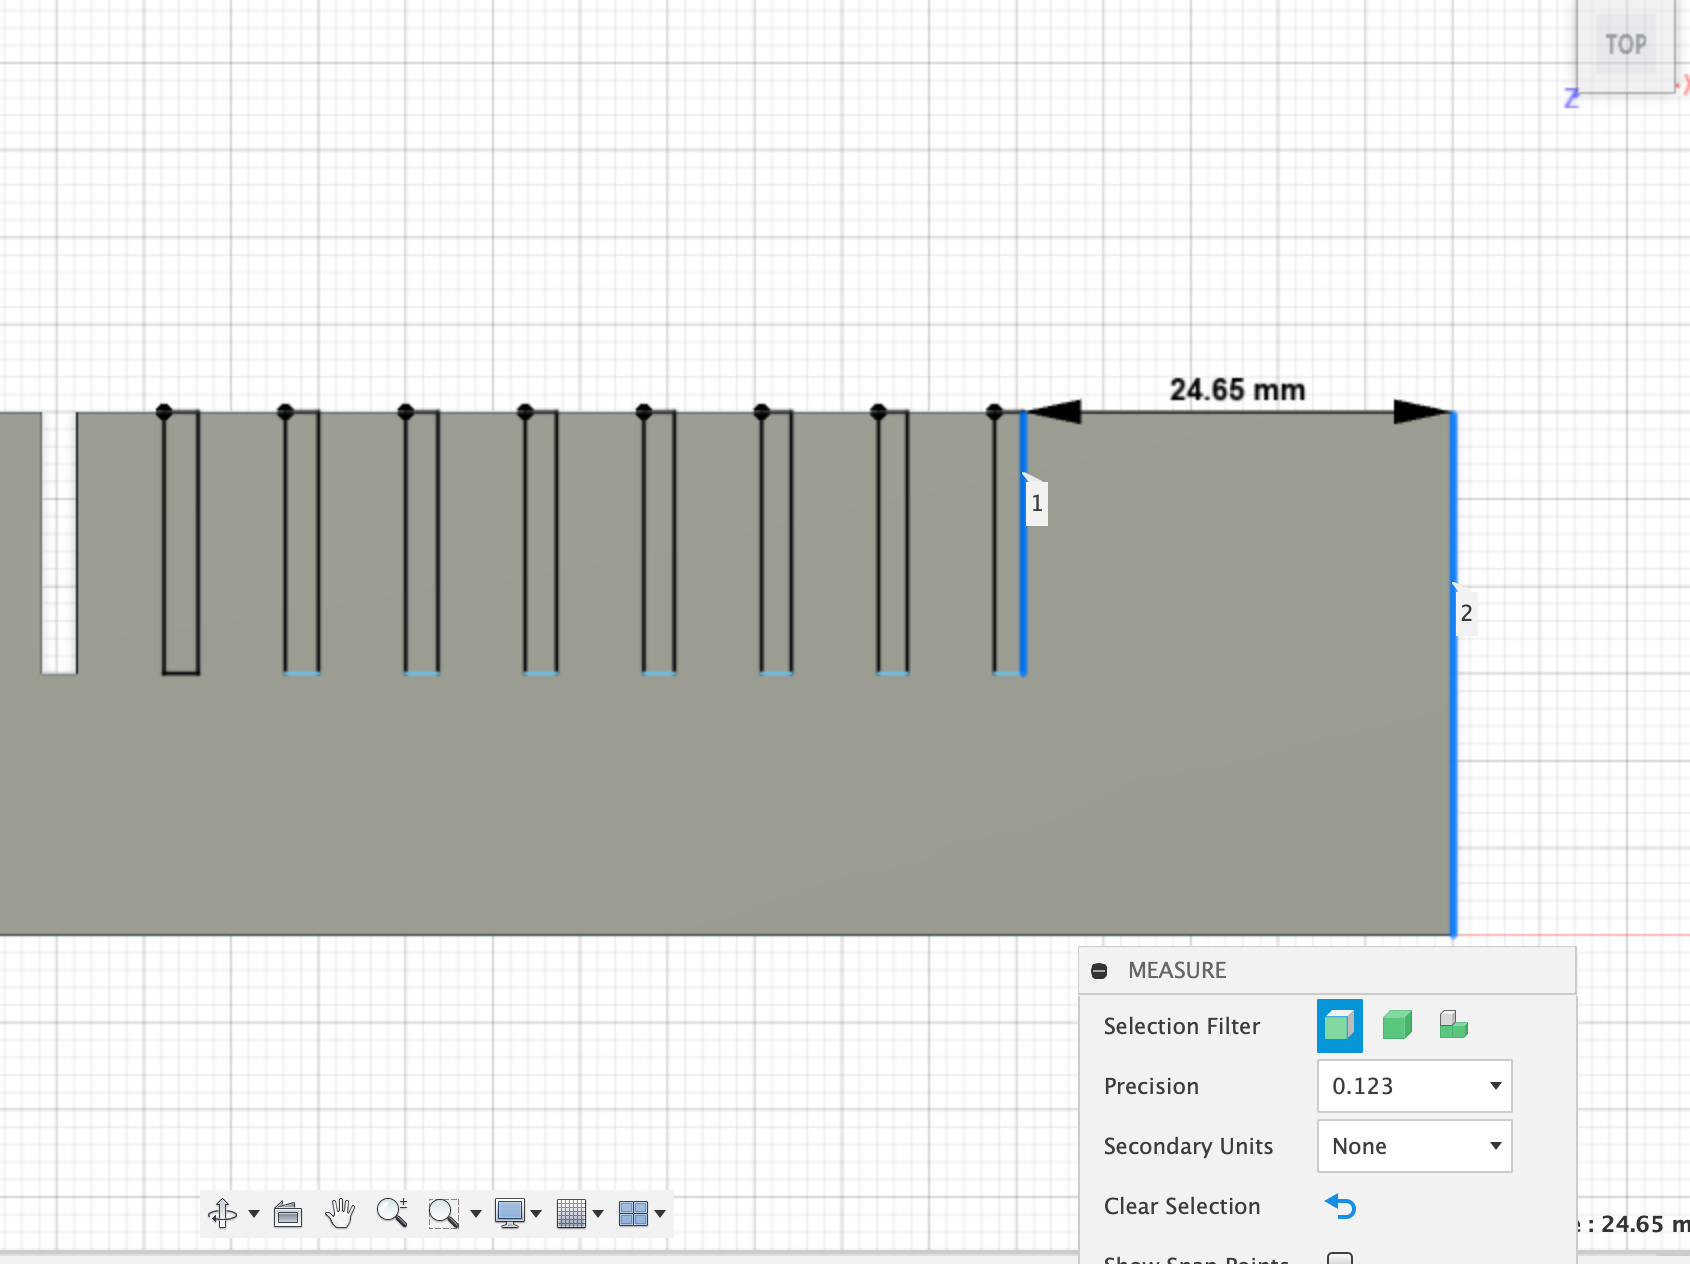Open the Secondary Units dropdown set to None
This screenshot has height=1264, width=1690.
(x=1414, y=1146)
